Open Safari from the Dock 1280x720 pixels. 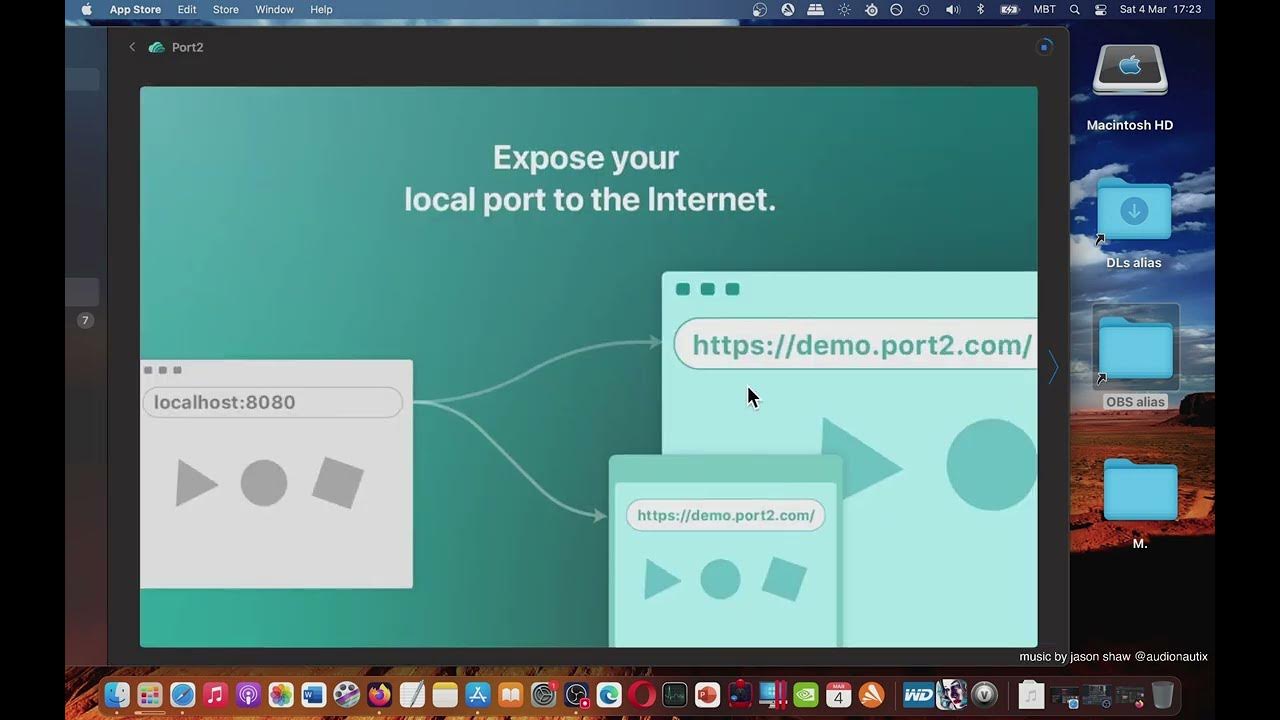(182, 694)
